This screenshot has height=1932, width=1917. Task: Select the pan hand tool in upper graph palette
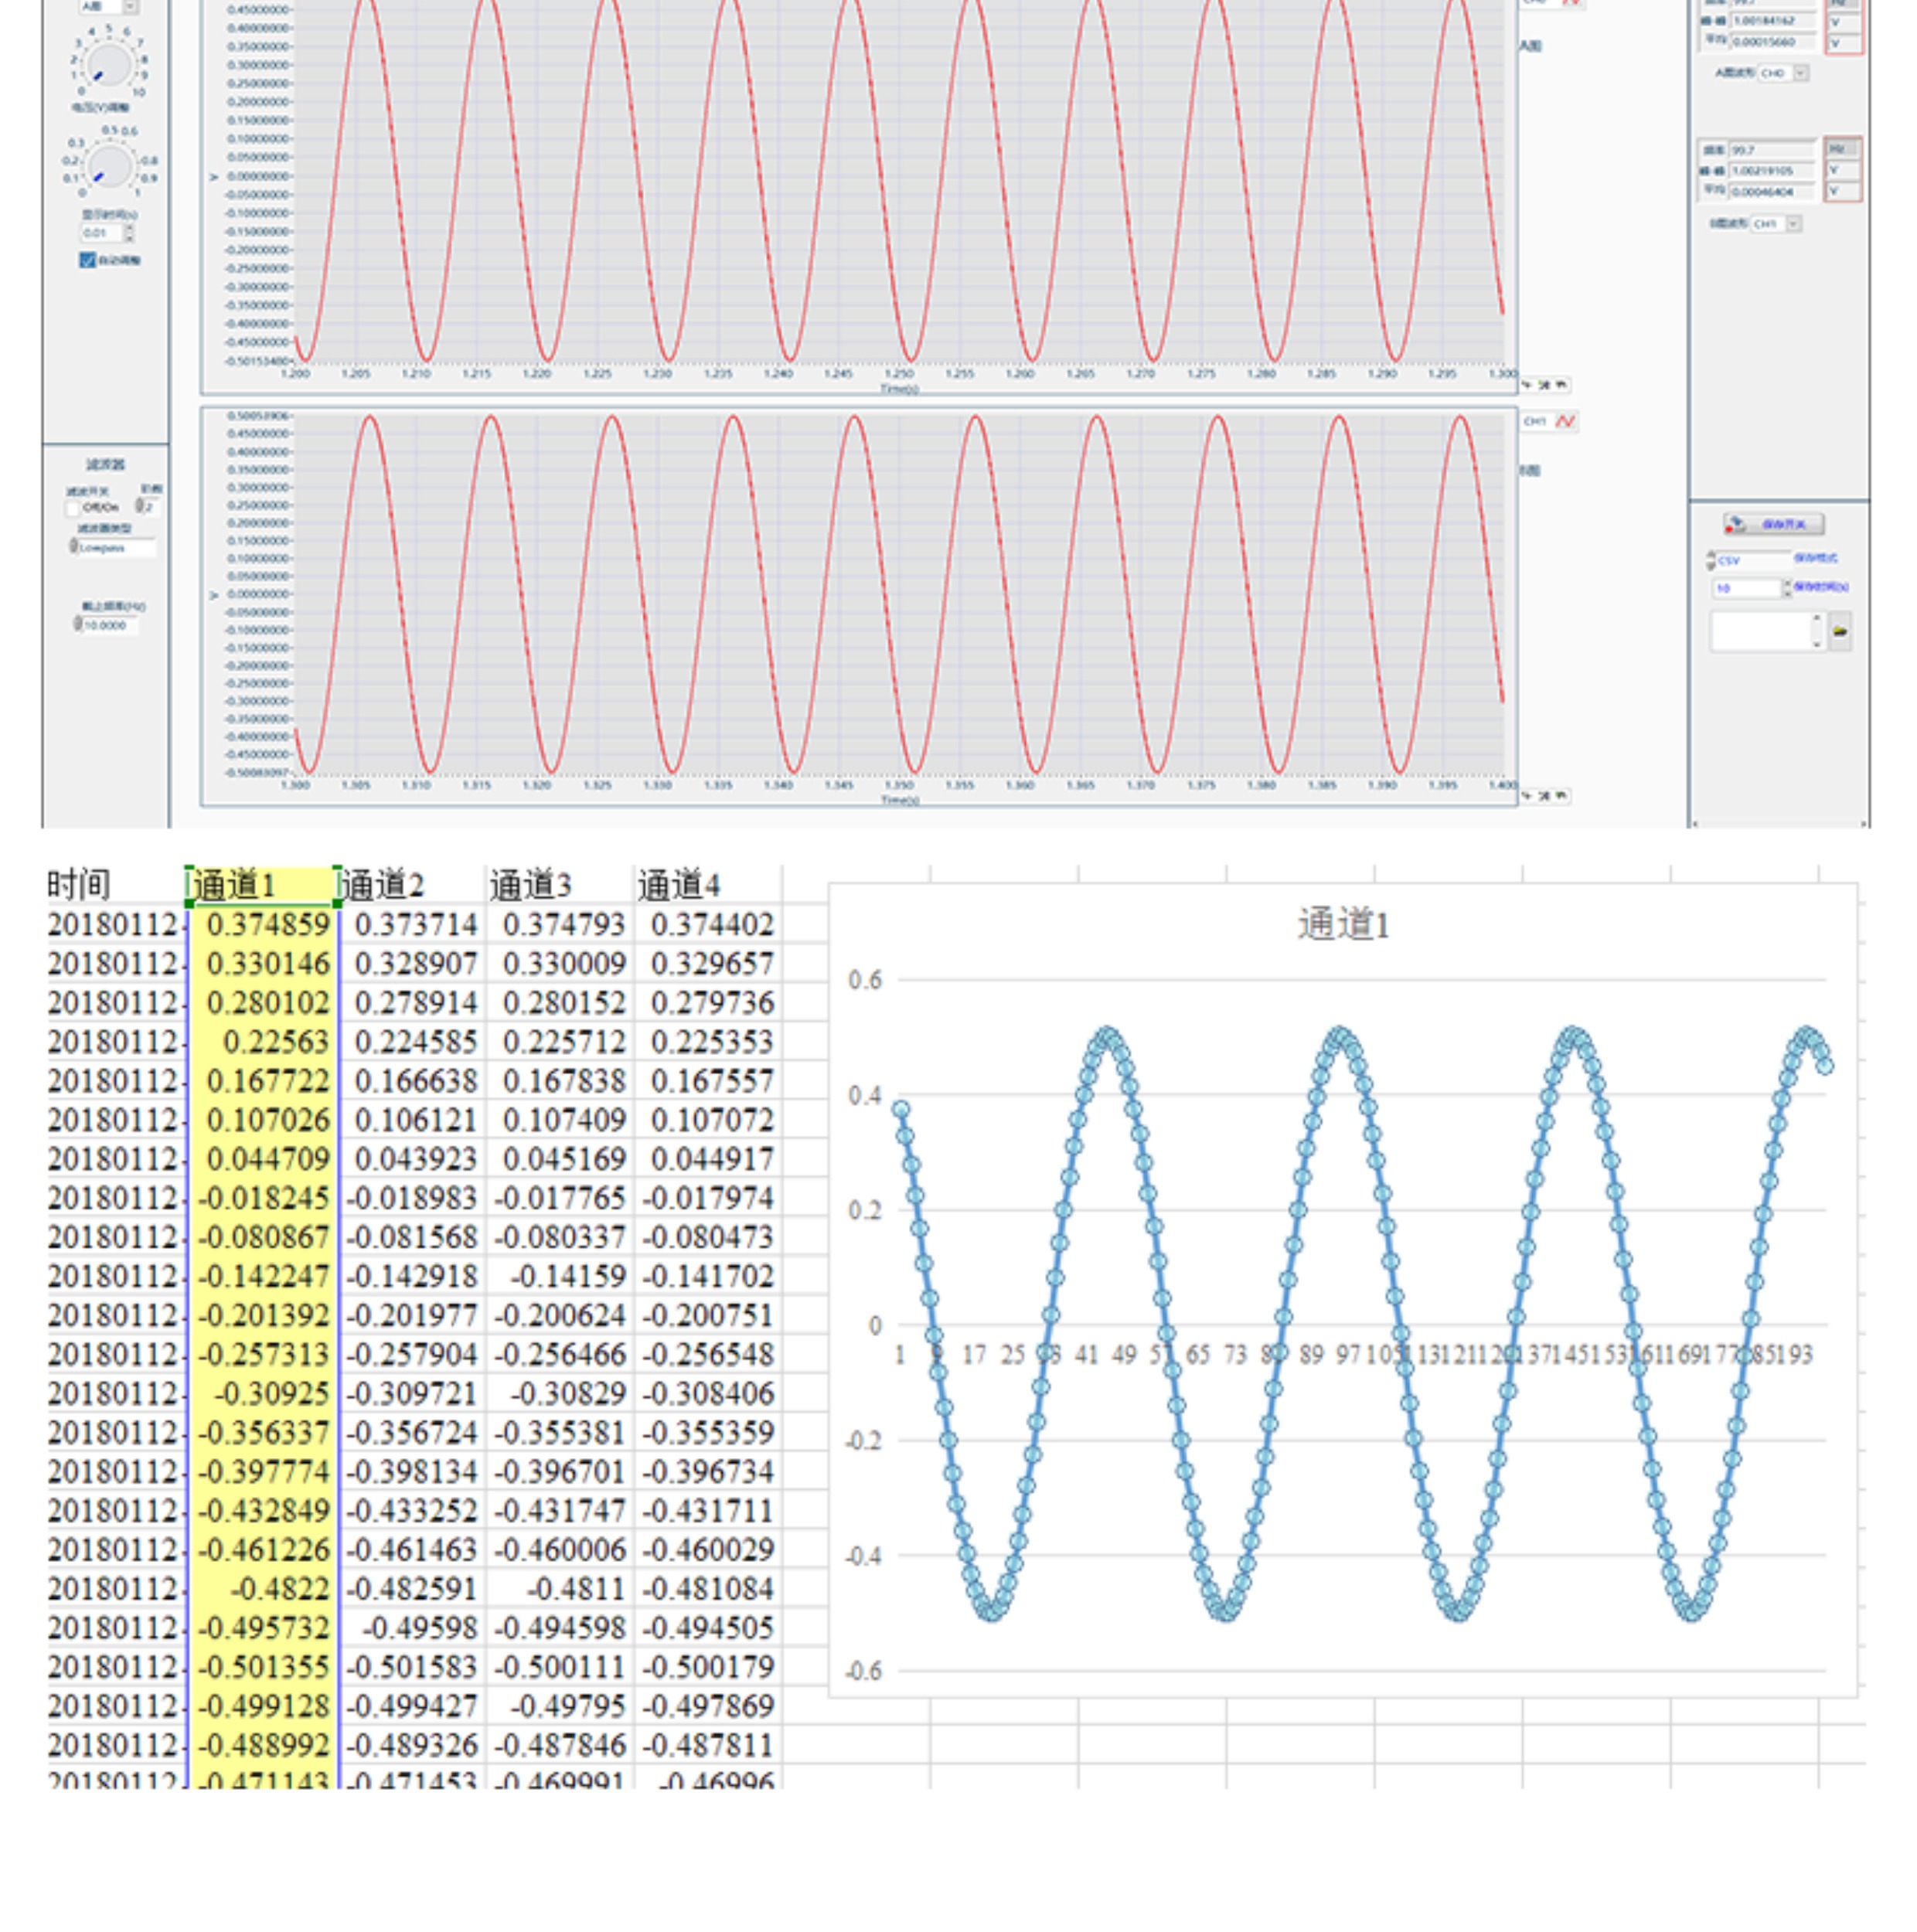click(x=1561, y=385)
